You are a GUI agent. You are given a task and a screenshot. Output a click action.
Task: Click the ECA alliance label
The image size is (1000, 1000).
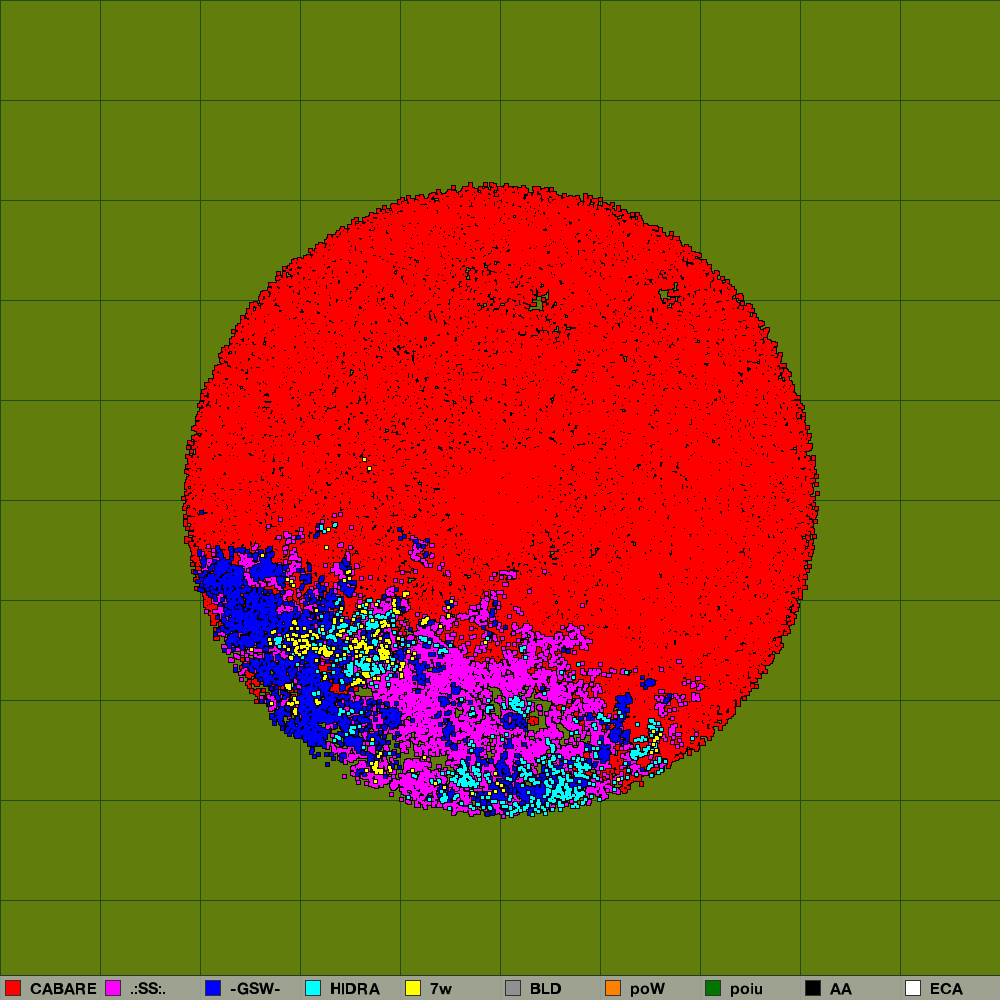pos(946,989)
